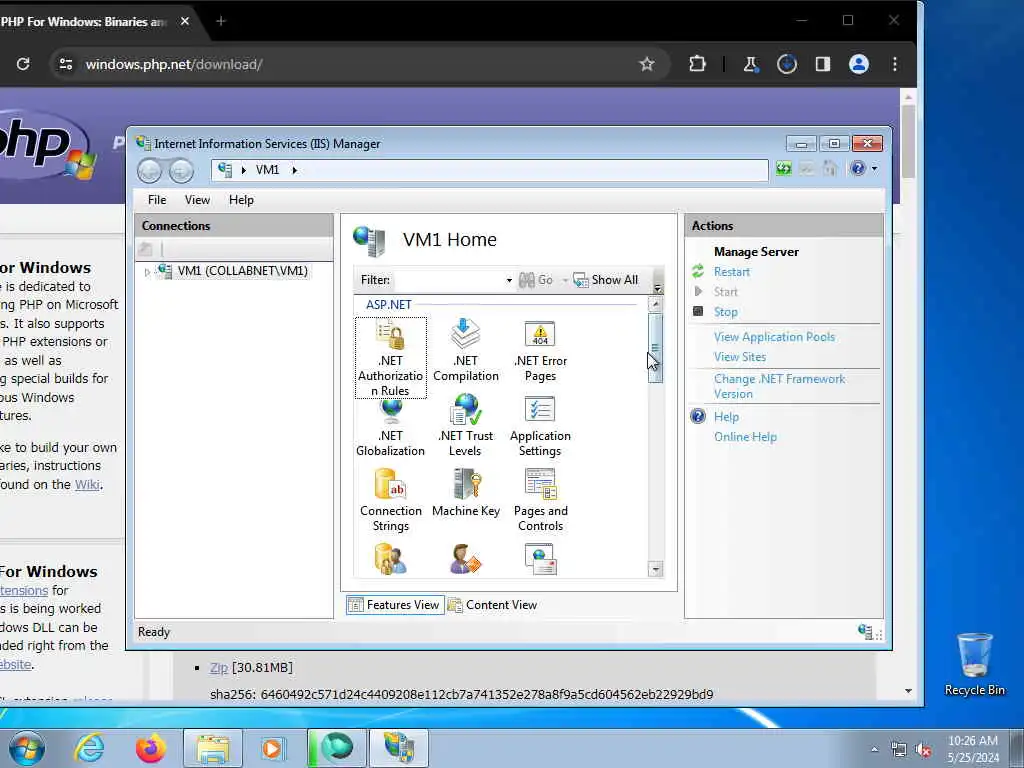Screen dimensions: 1024x768
Task: Click features list scrollbar down arrow
Action: 656,569
